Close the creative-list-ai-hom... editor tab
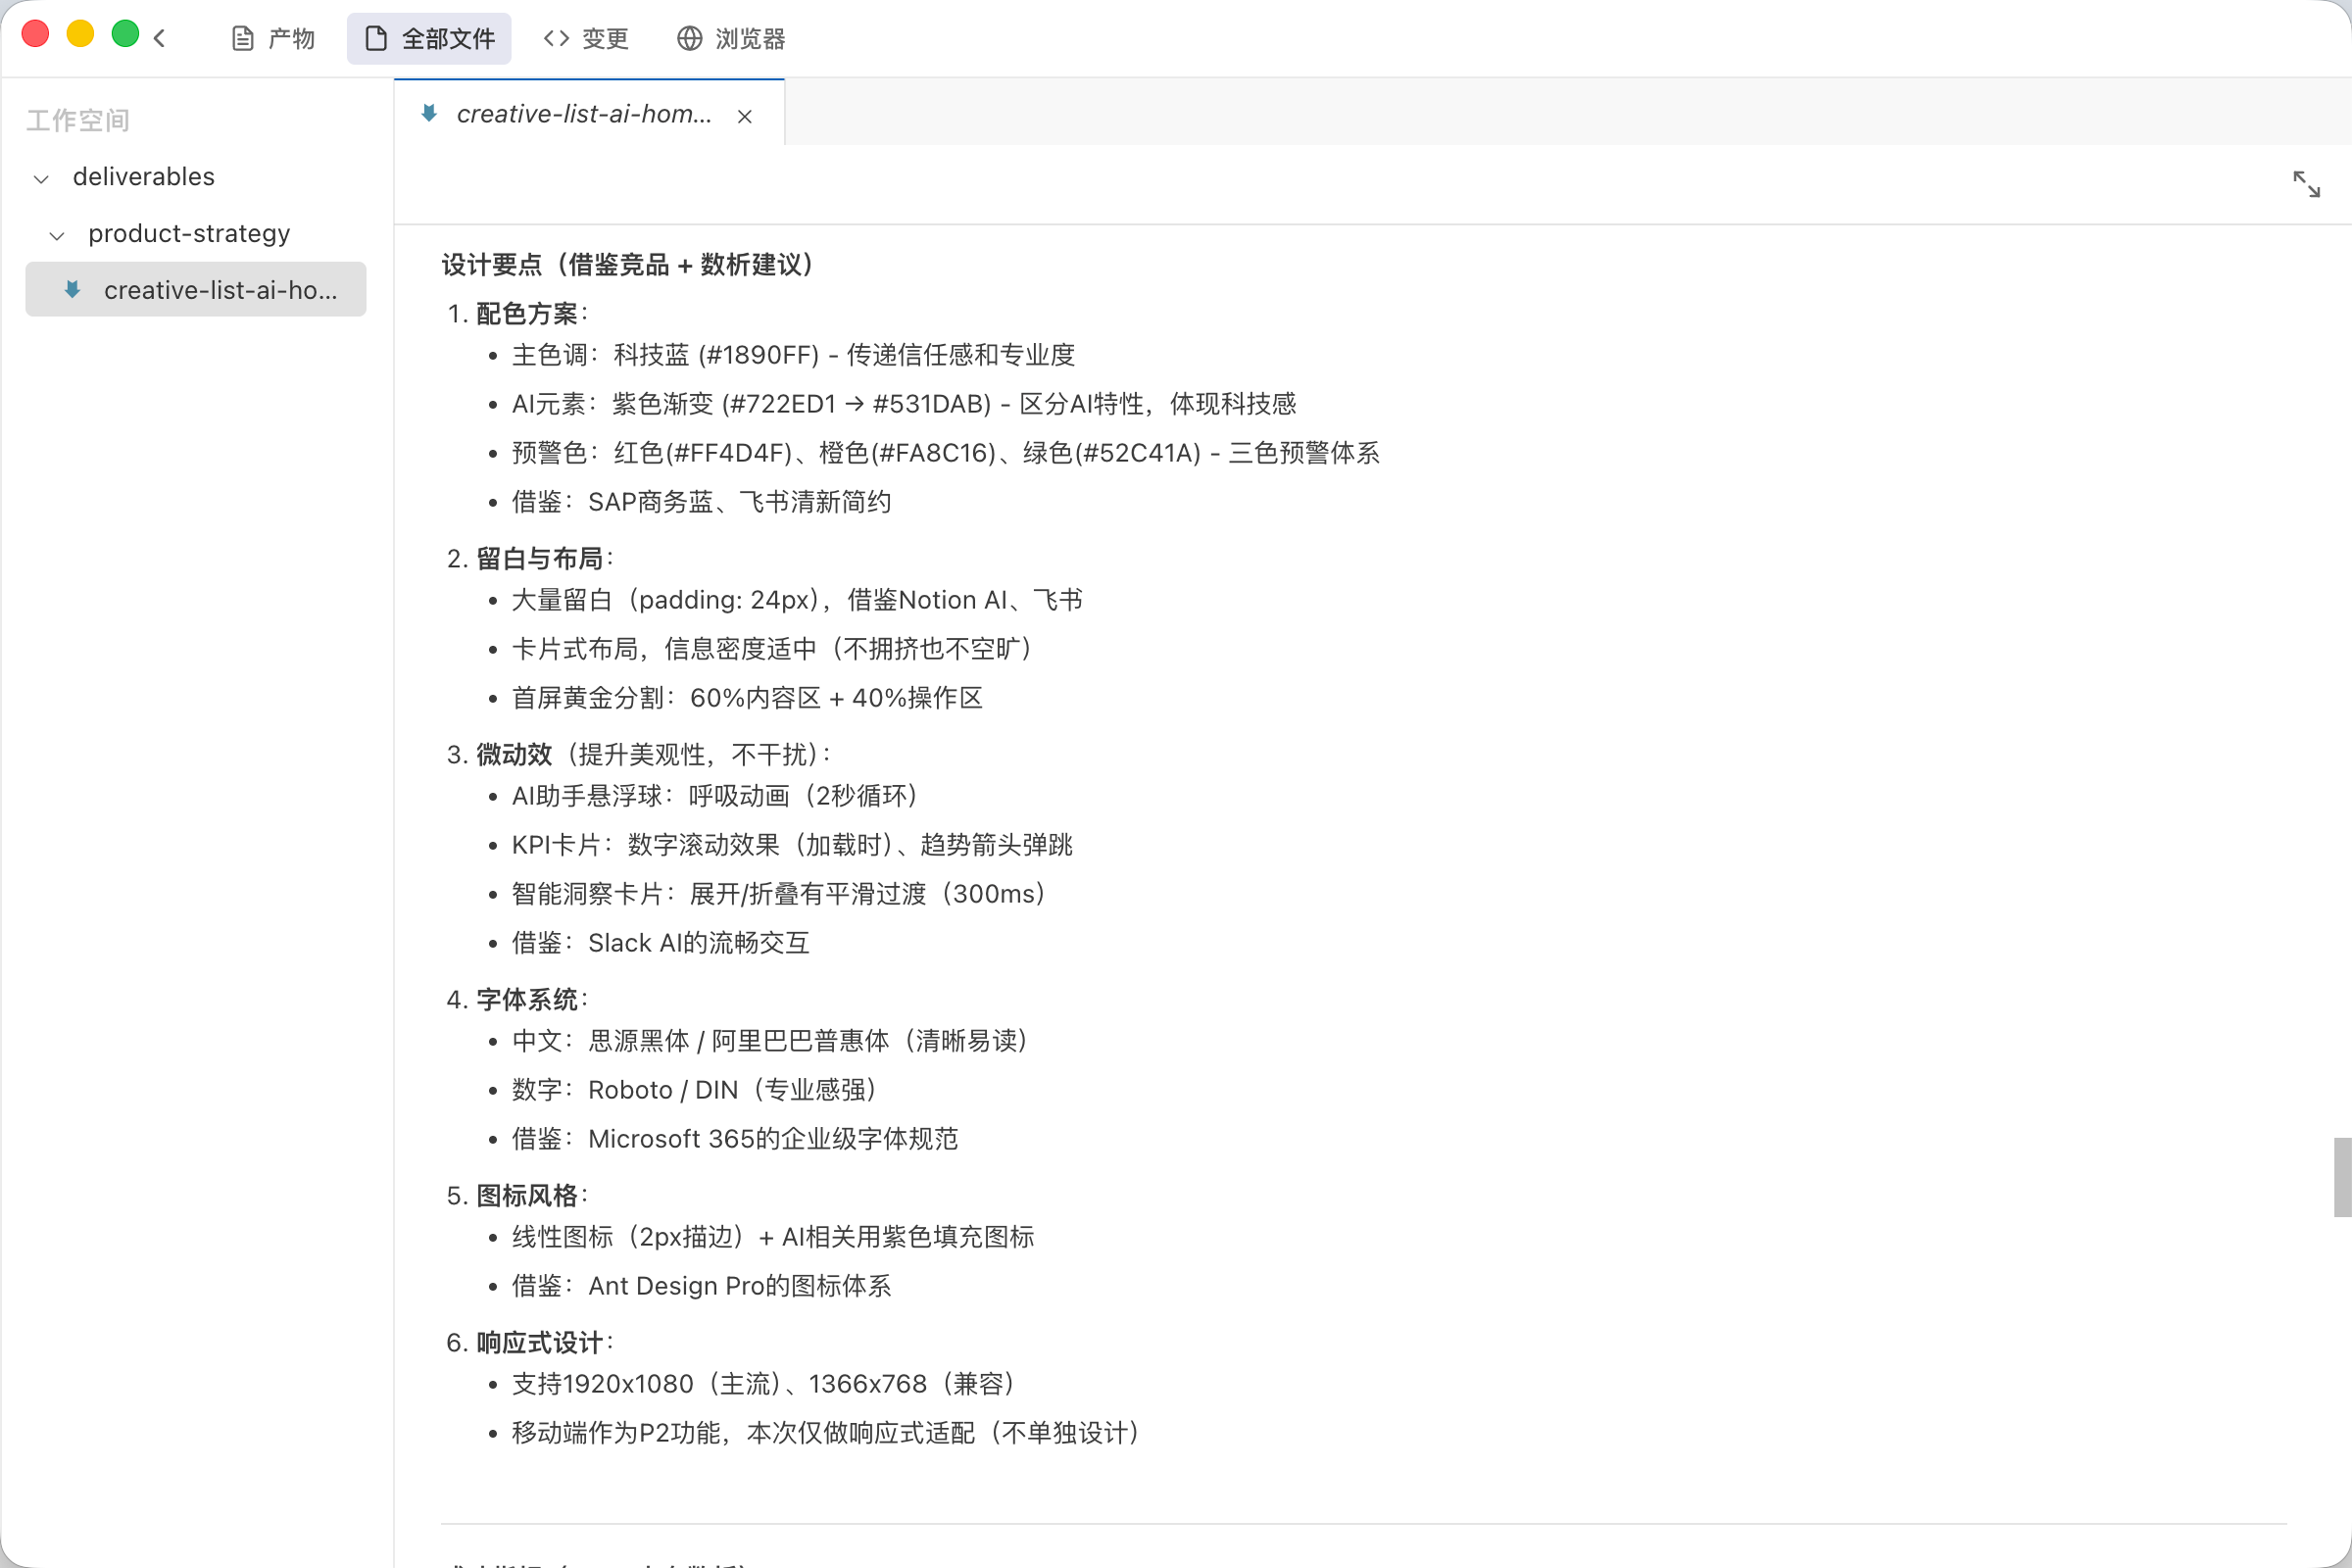 [745, 116]
